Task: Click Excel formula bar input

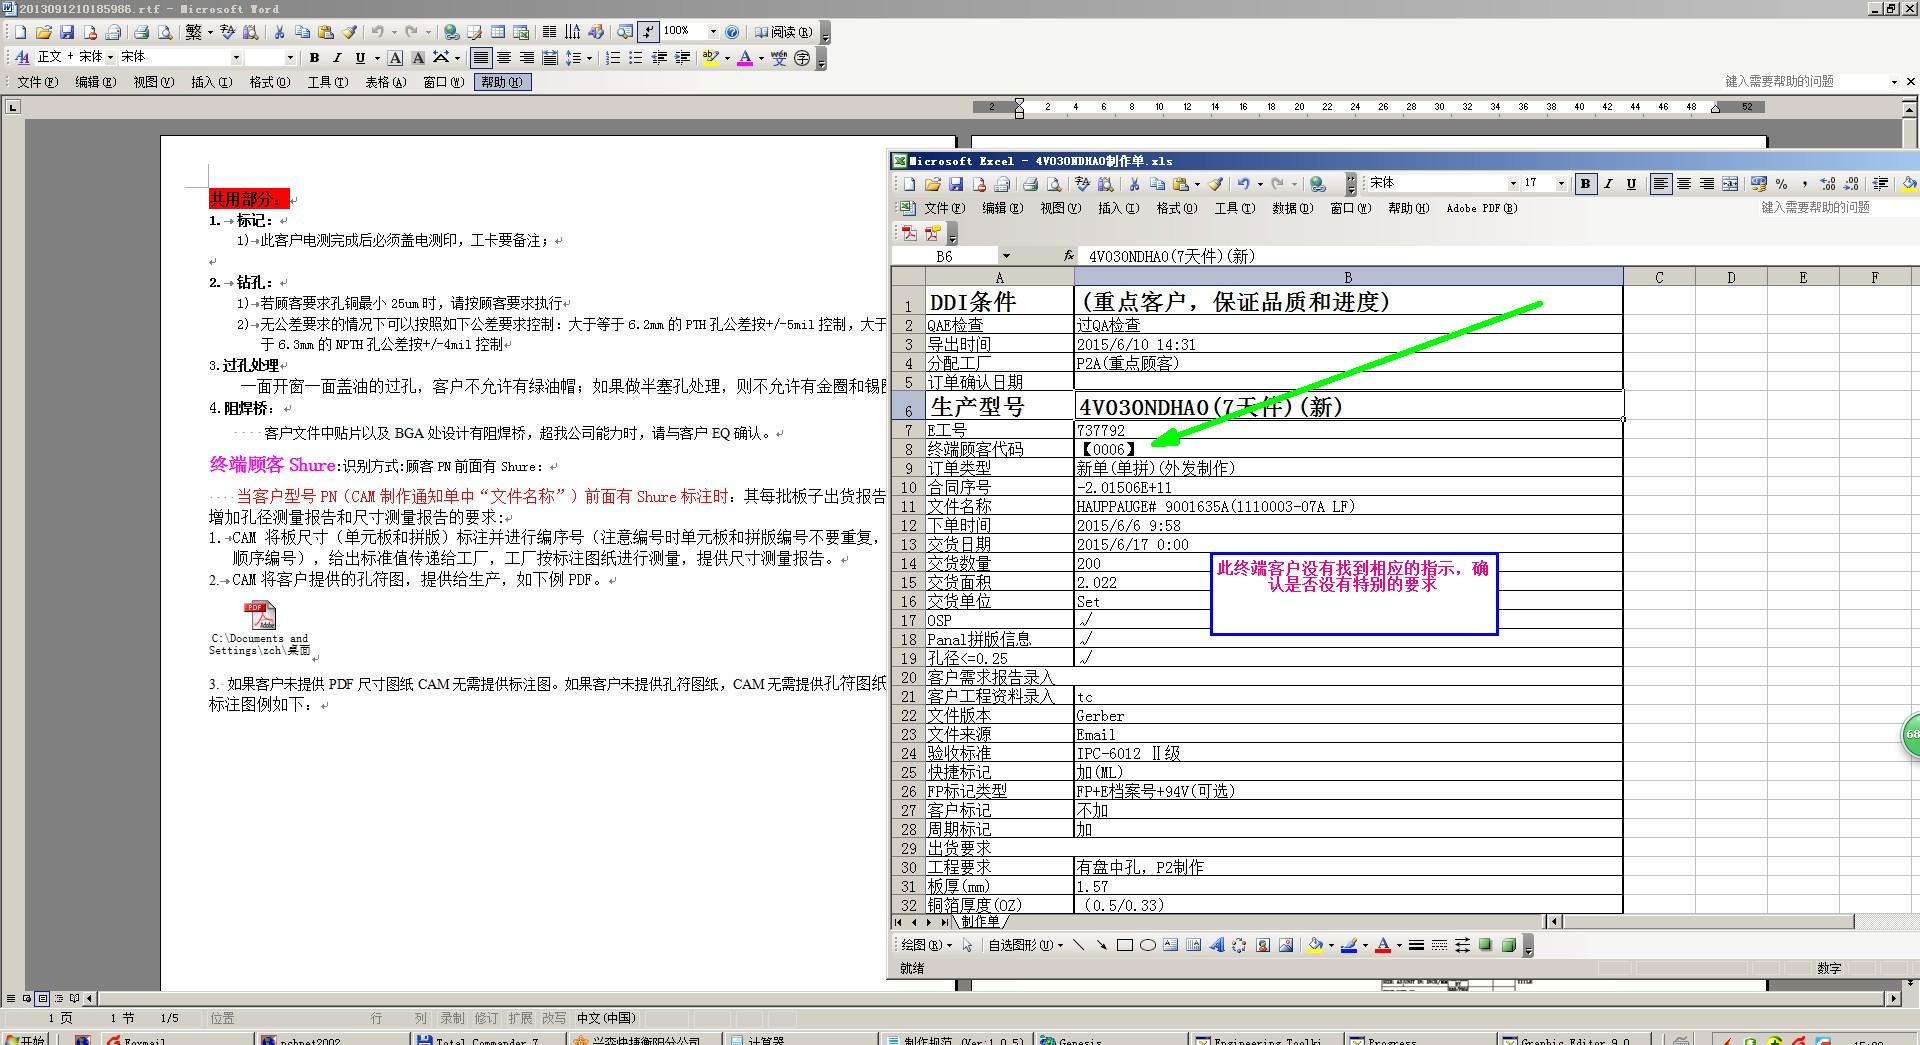Action: click(x=1500, y=257)
